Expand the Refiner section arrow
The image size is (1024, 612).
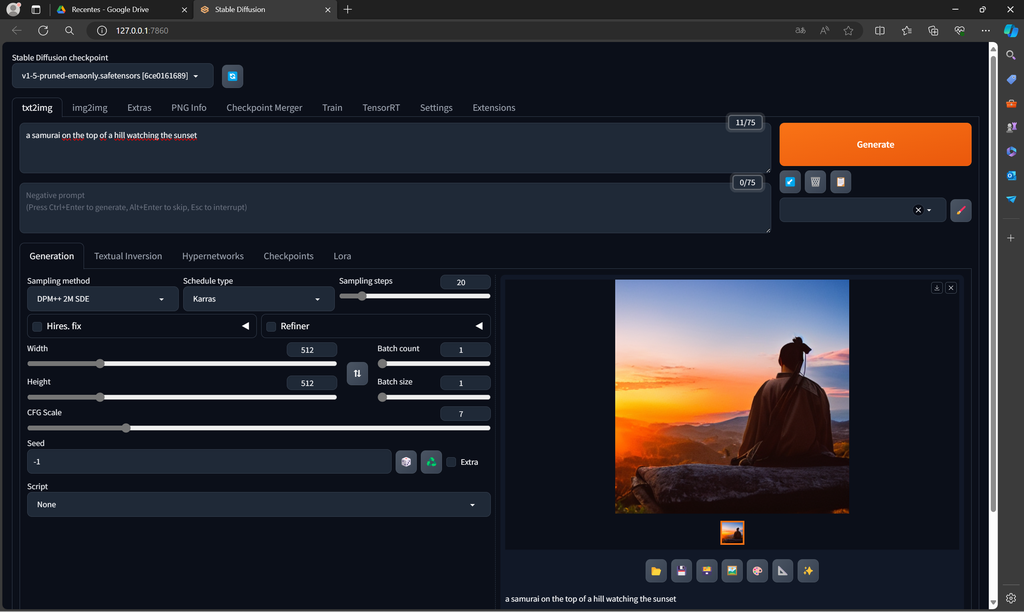click(479, 326)
